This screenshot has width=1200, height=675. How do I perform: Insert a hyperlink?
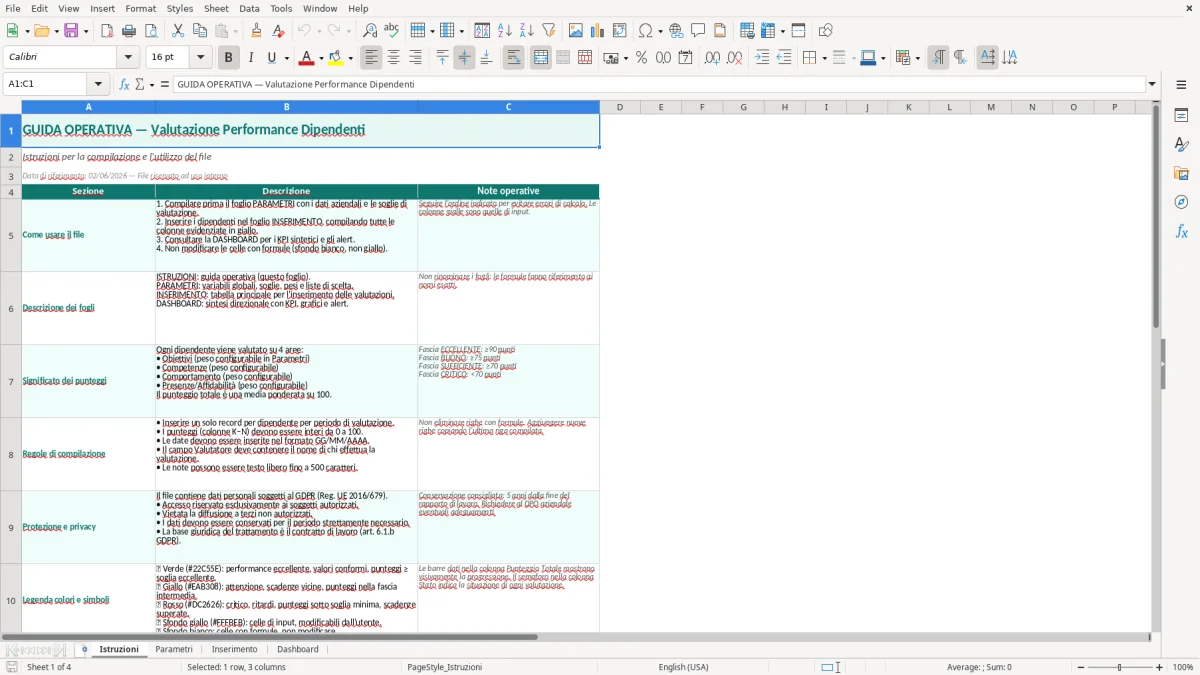pos(676,31)
